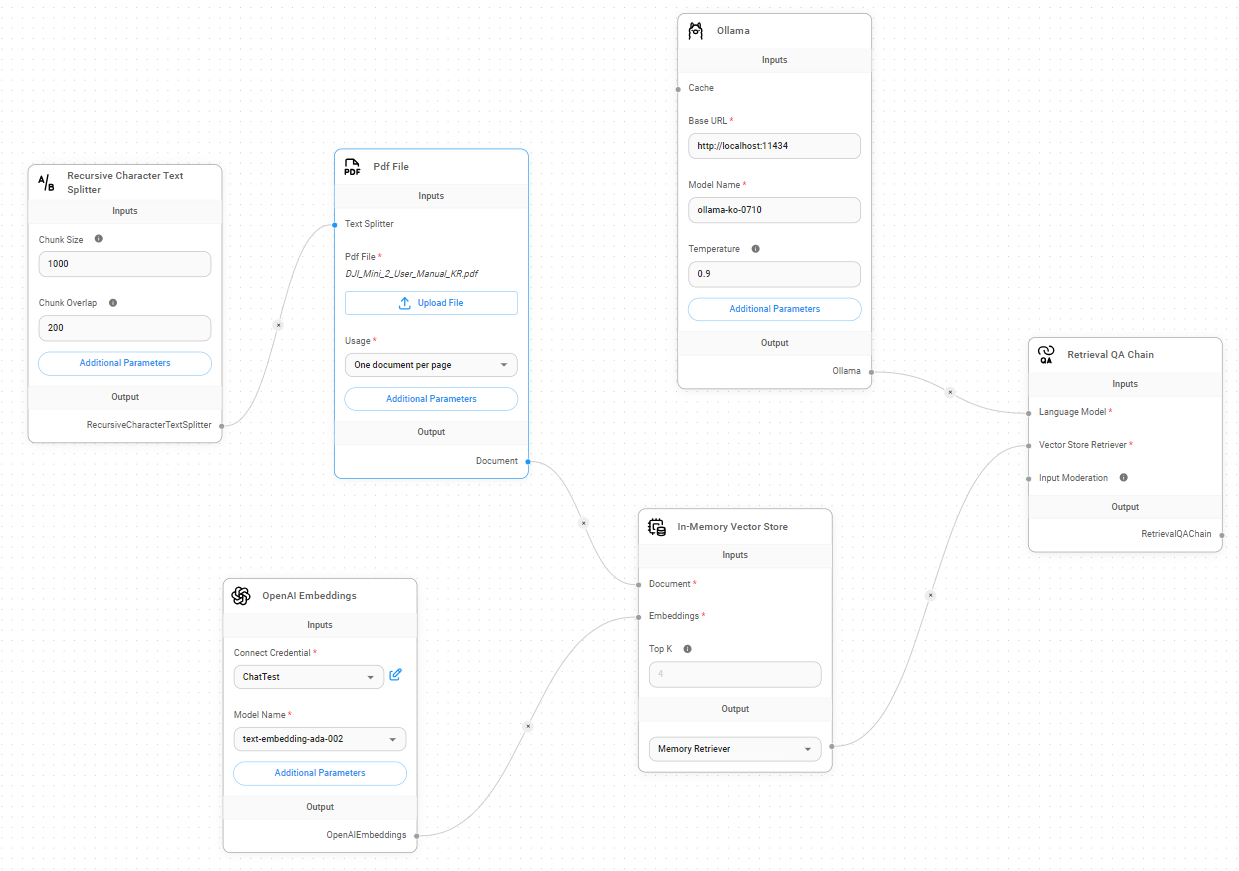Click the Ollama Cache input handle

click(678, 88)
